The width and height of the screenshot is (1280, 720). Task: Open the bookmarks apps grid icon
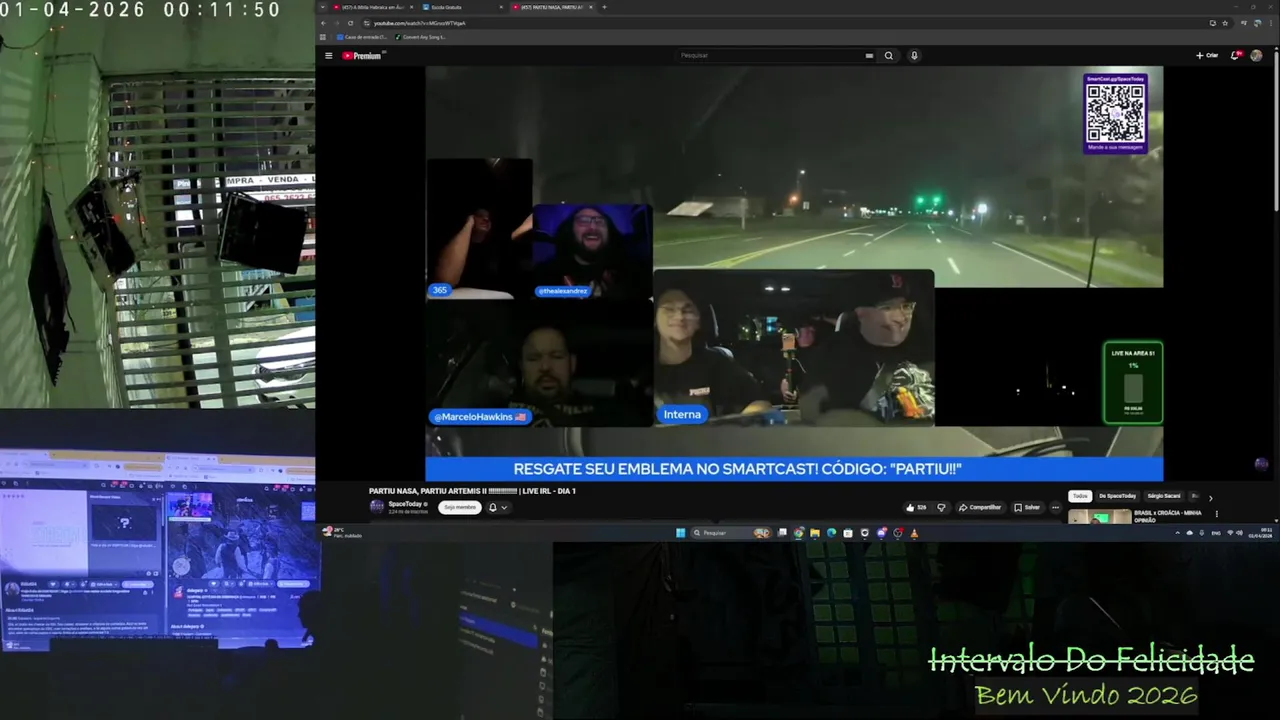(x=324, y=37)
